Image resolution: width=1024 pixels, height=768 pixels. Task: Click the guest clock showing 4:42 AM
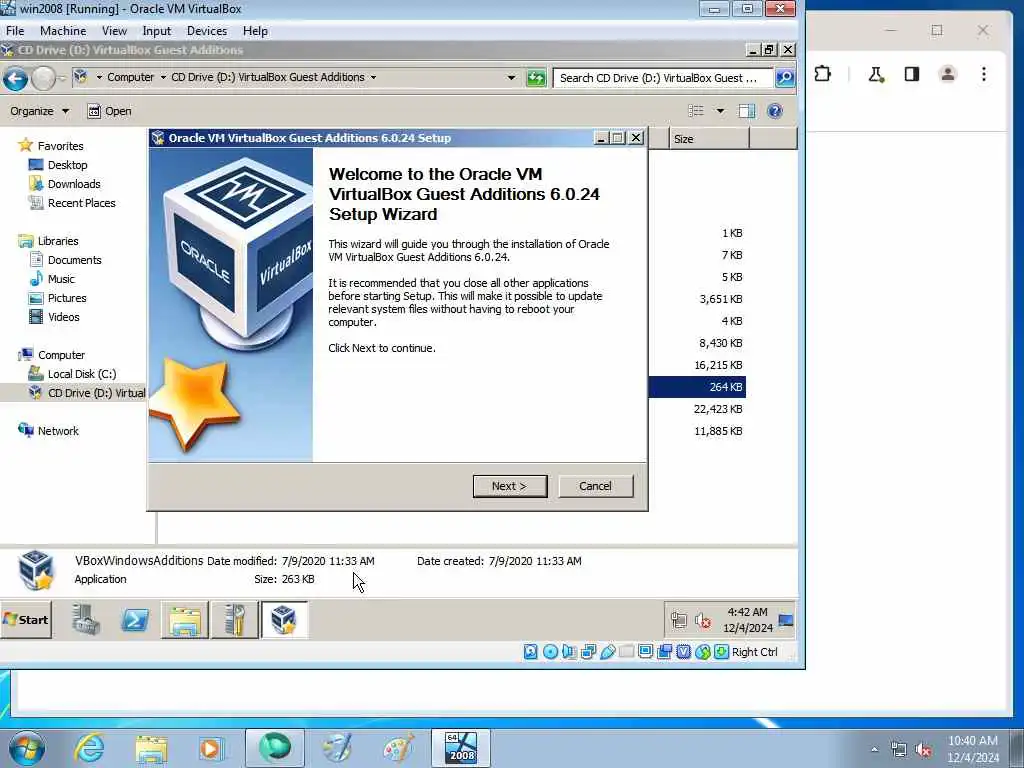(747, 620)
